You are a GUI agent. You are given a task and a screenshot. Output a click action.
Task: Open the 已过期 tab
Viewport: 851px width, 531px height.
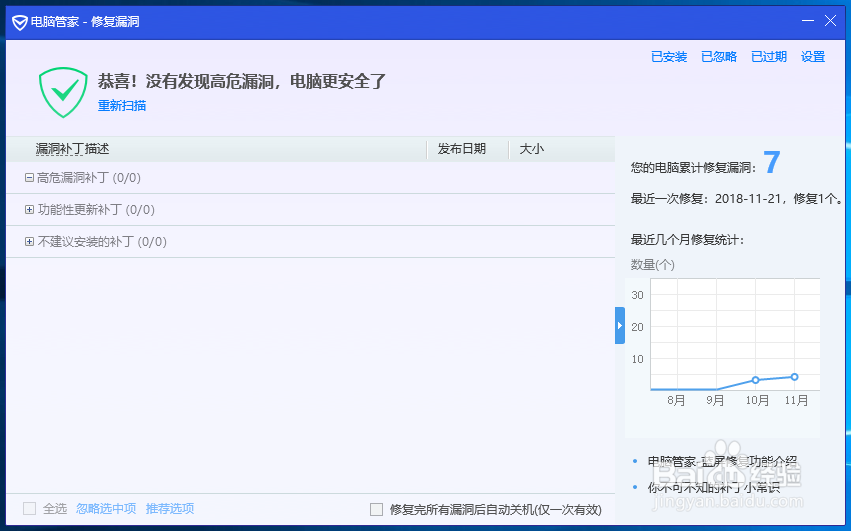(x=769, y=56)
